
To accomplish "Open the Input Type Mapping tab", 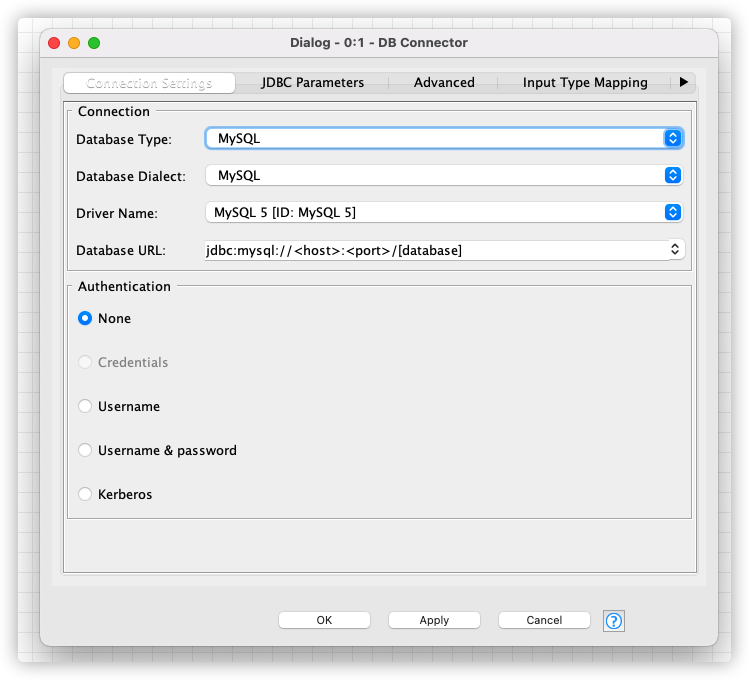I will [x=585, y=83].
